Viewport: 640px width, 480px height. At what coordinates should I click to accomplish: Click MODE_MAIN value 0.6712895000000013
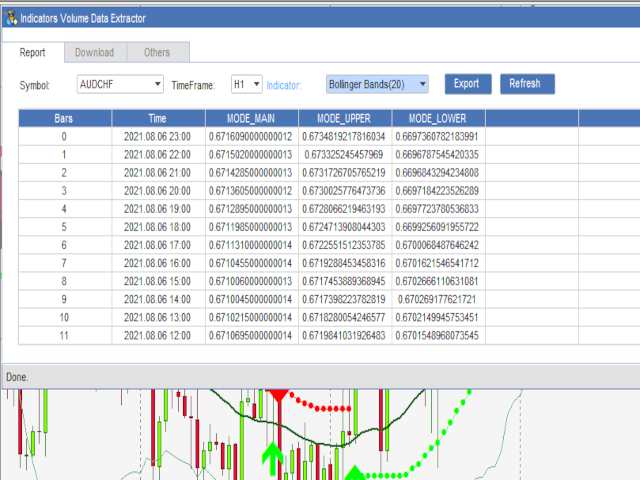(x=251, y=209)
